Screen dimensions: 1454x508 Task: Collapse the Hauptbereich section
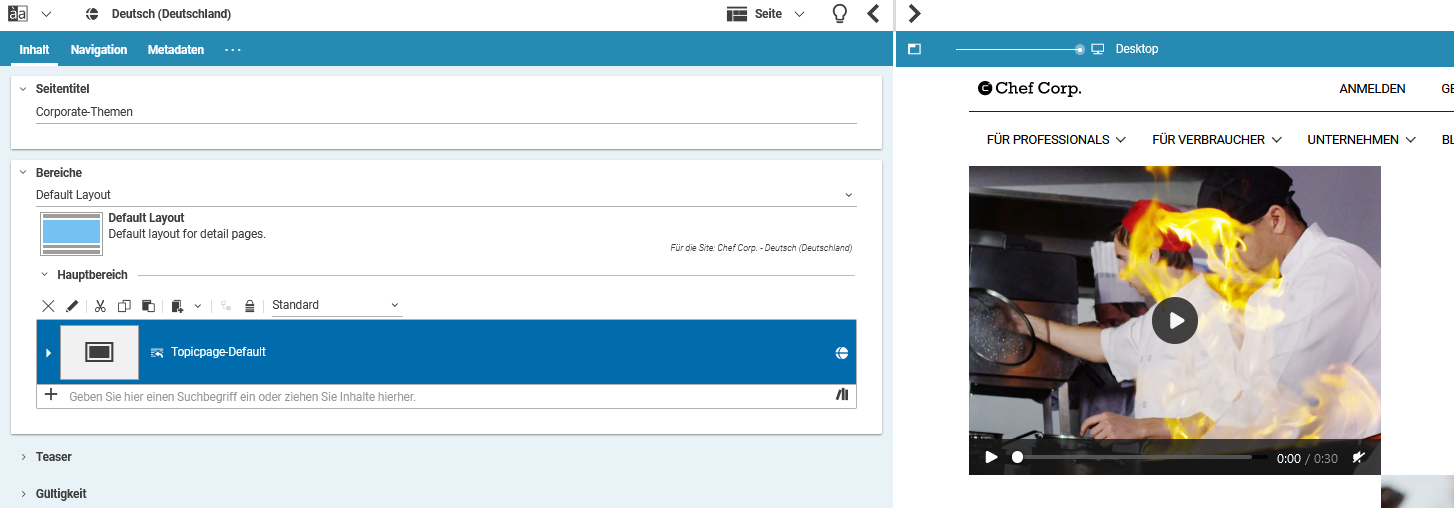tap(44, 275)
